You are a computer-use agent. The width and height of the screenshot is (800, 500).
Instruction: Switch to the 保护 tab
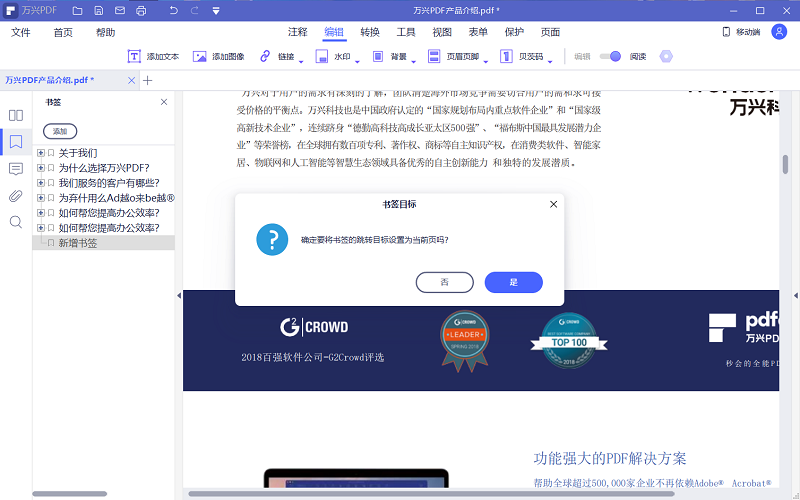pyautogui.click(x=514, y=32)
